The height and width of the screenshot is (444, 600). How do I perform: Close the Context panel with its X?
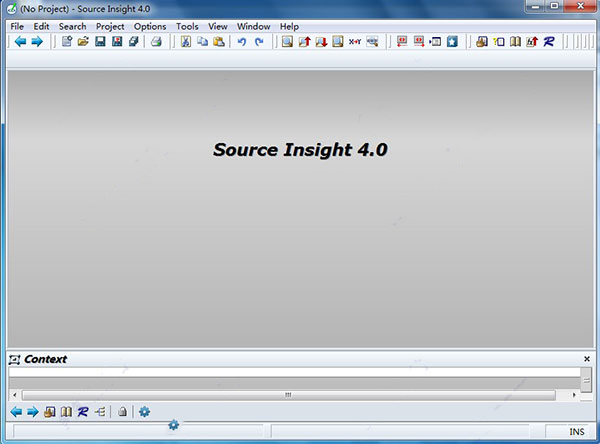[x=587, y=359]
